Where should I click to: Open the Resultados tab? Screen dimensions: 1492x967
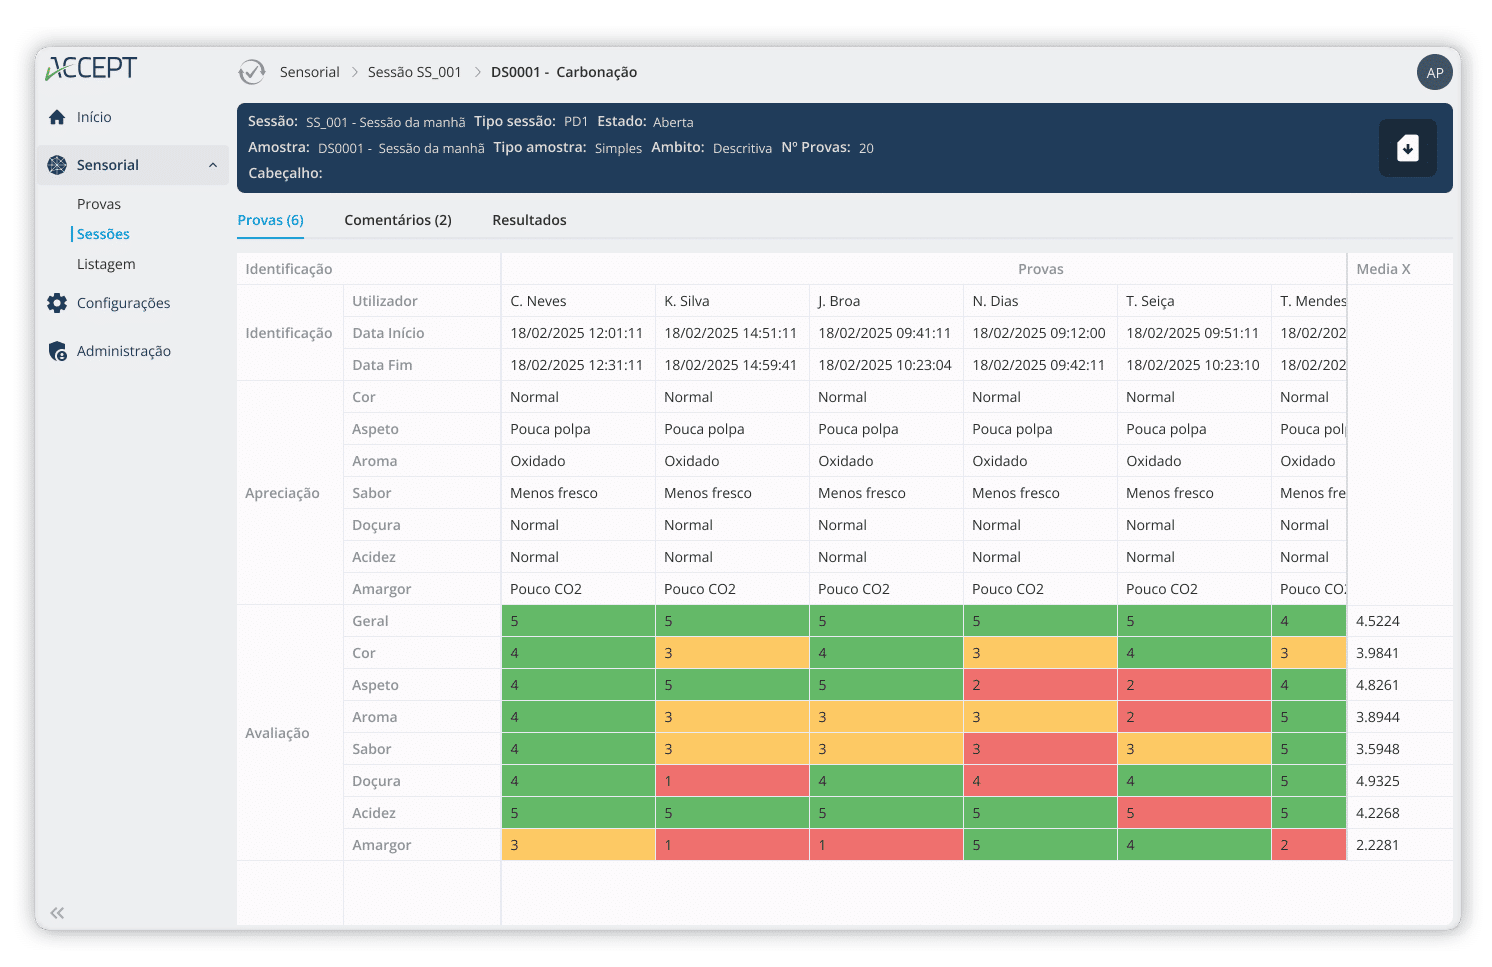tap(529, 220)
